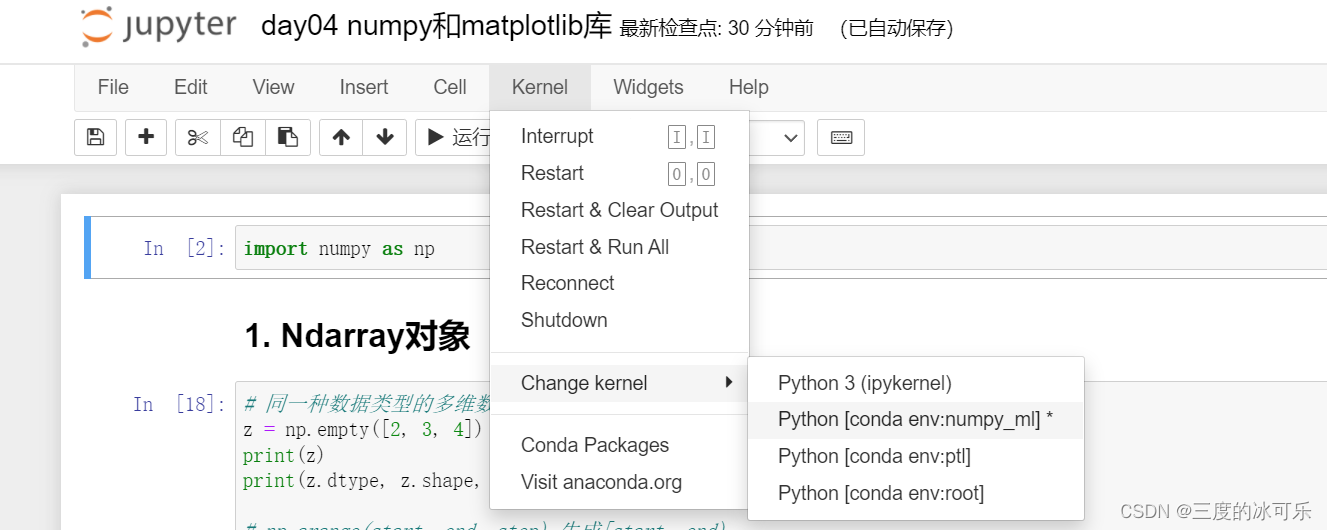This screenshot has width=1327, height=530.
Task: Close the open Kernel menu
Action: point(540,87)
